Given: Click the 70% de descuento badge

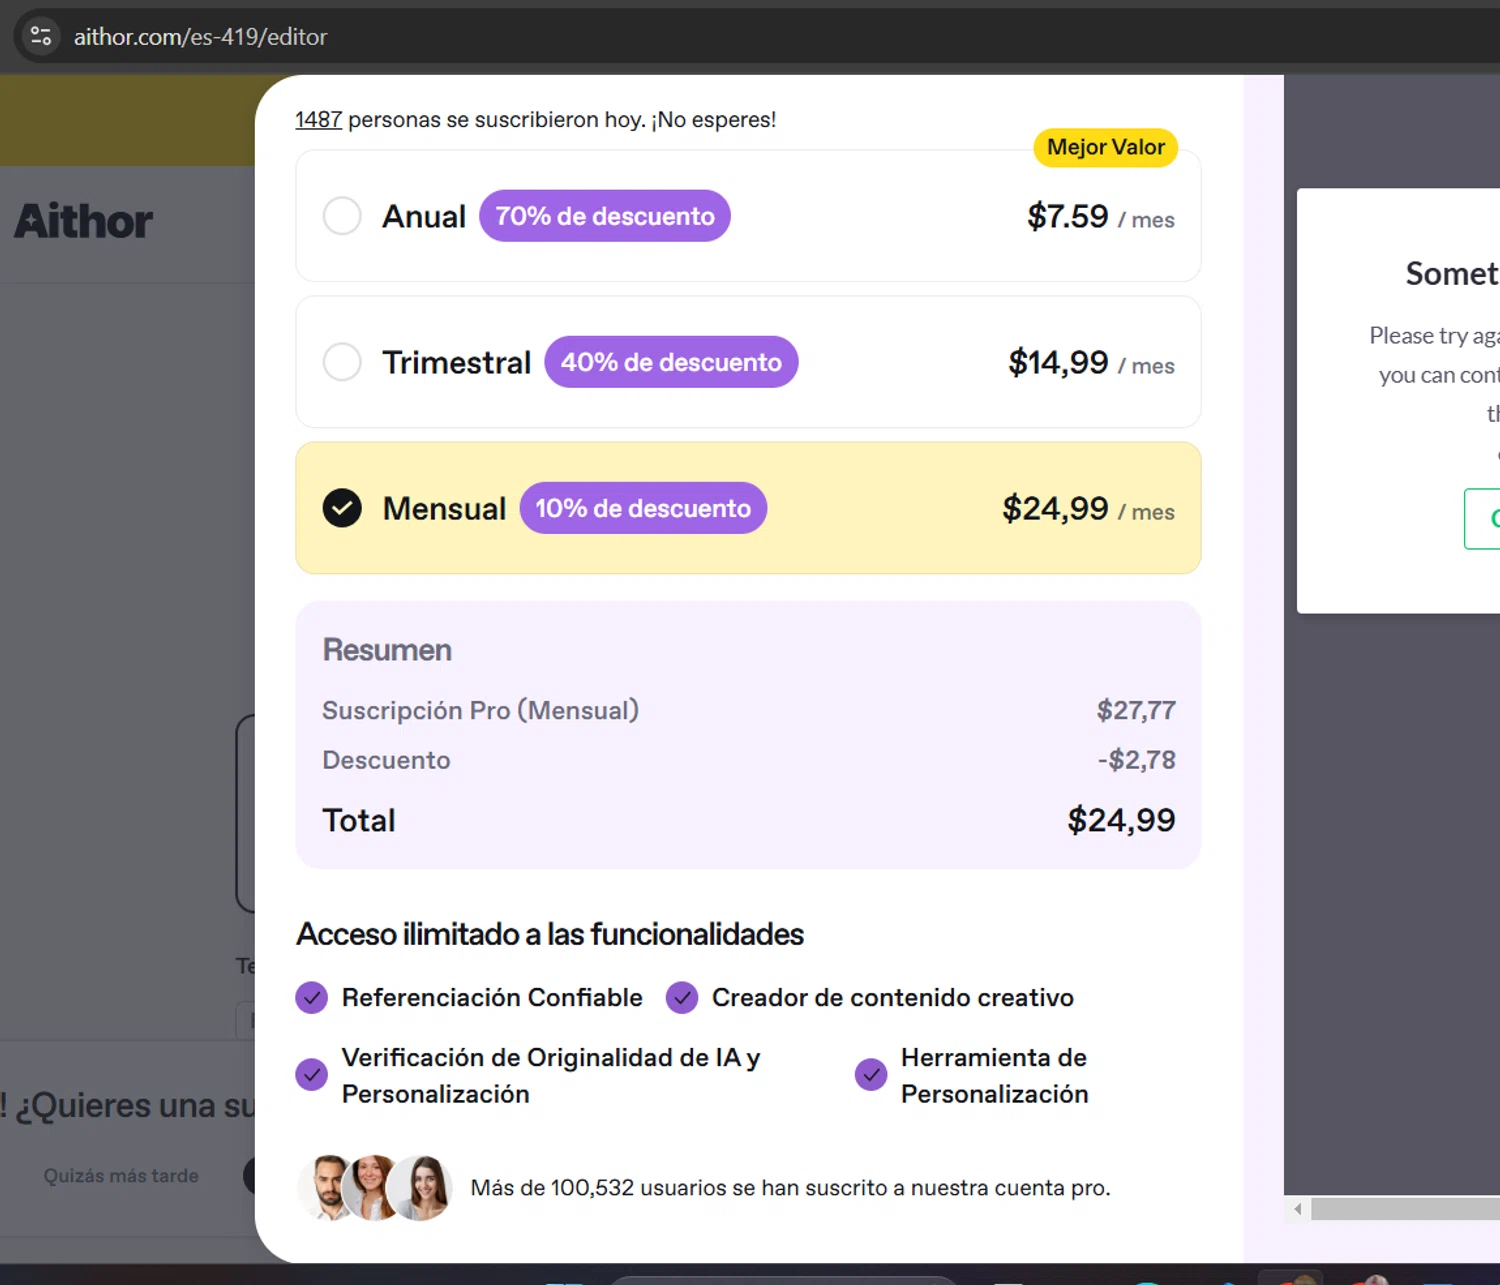Looking at the screenshot, I should click(605, 216).
